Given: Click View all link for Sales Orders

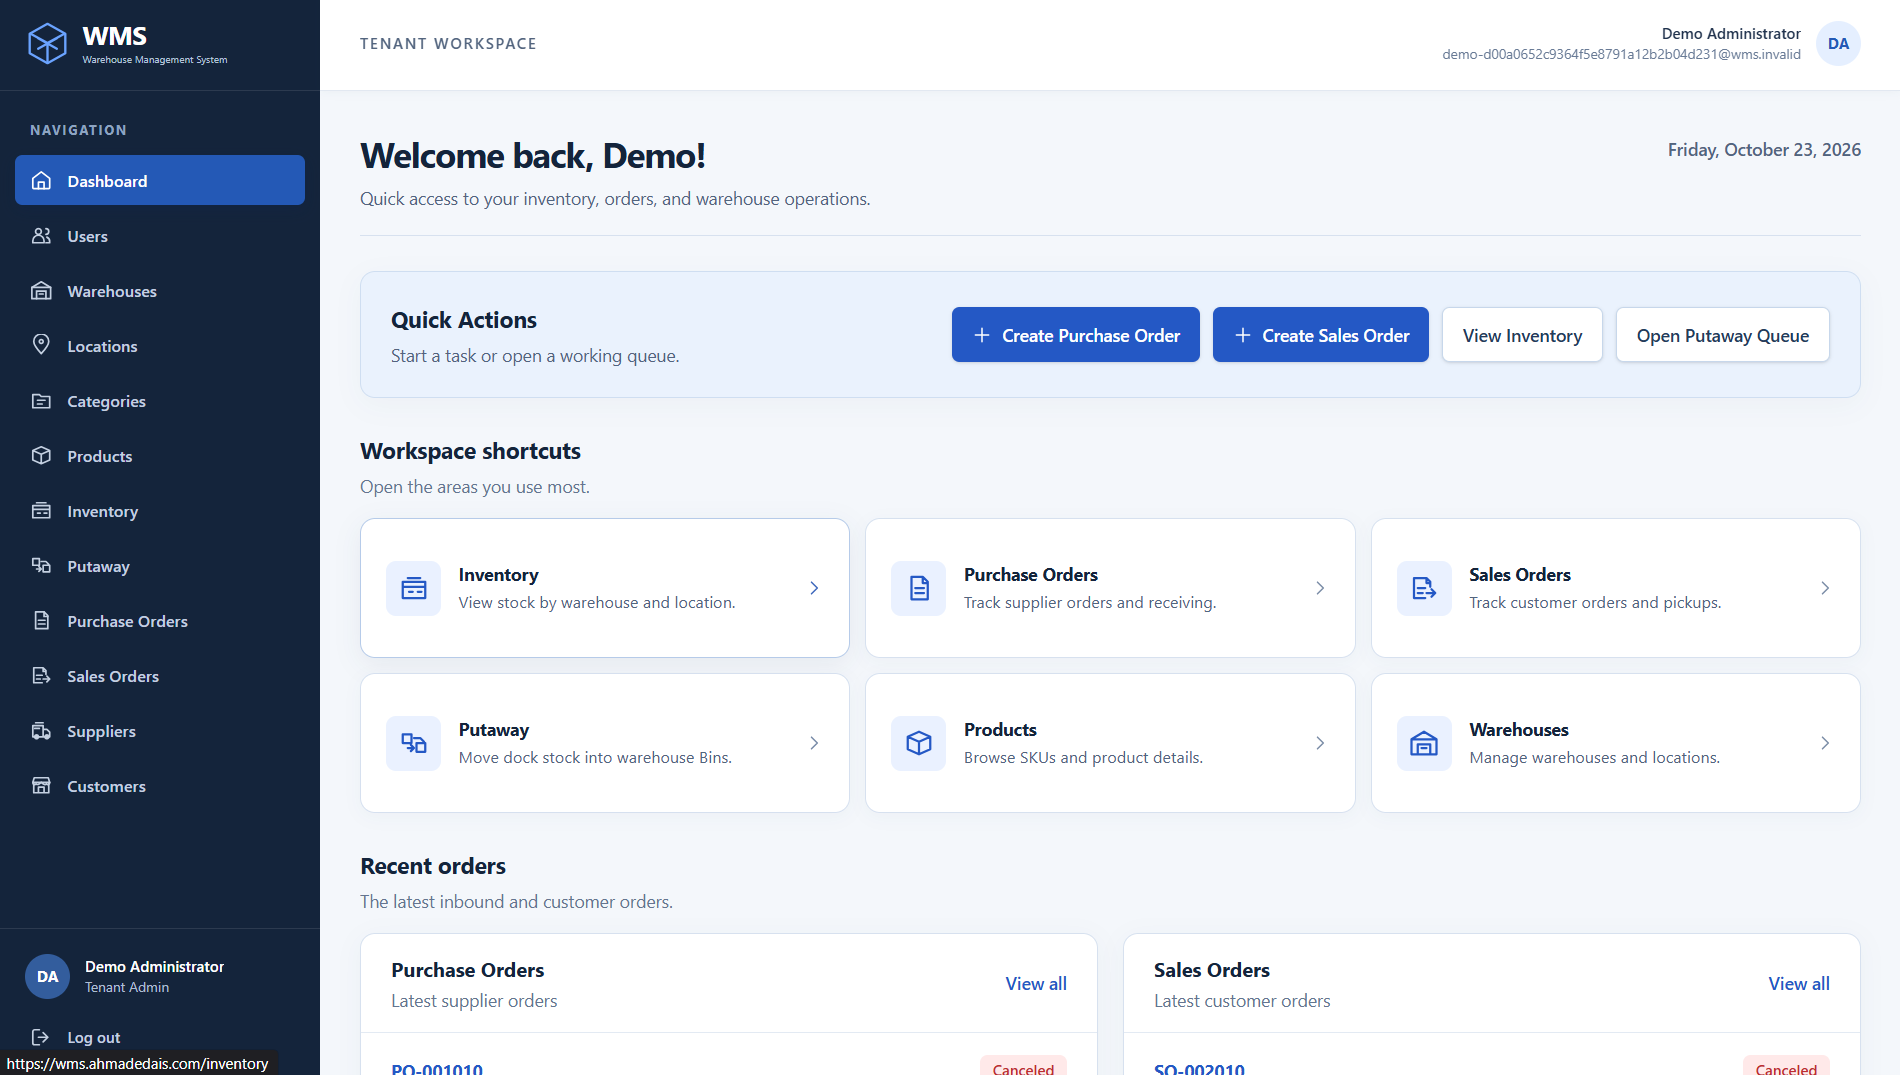Looking at the screenshot, I should pyautogui.click(x=1799, y=984).
